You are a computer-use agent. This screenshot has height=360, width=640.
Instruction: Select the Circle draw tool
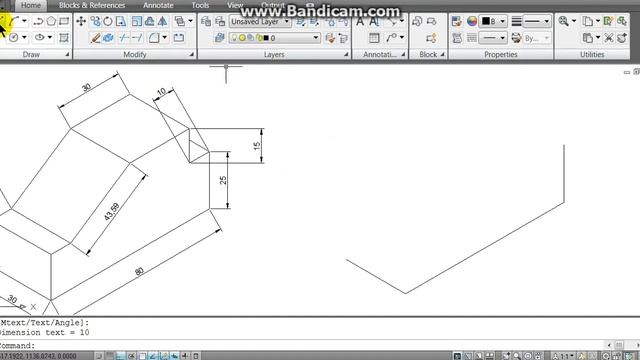tap(13, 38)
